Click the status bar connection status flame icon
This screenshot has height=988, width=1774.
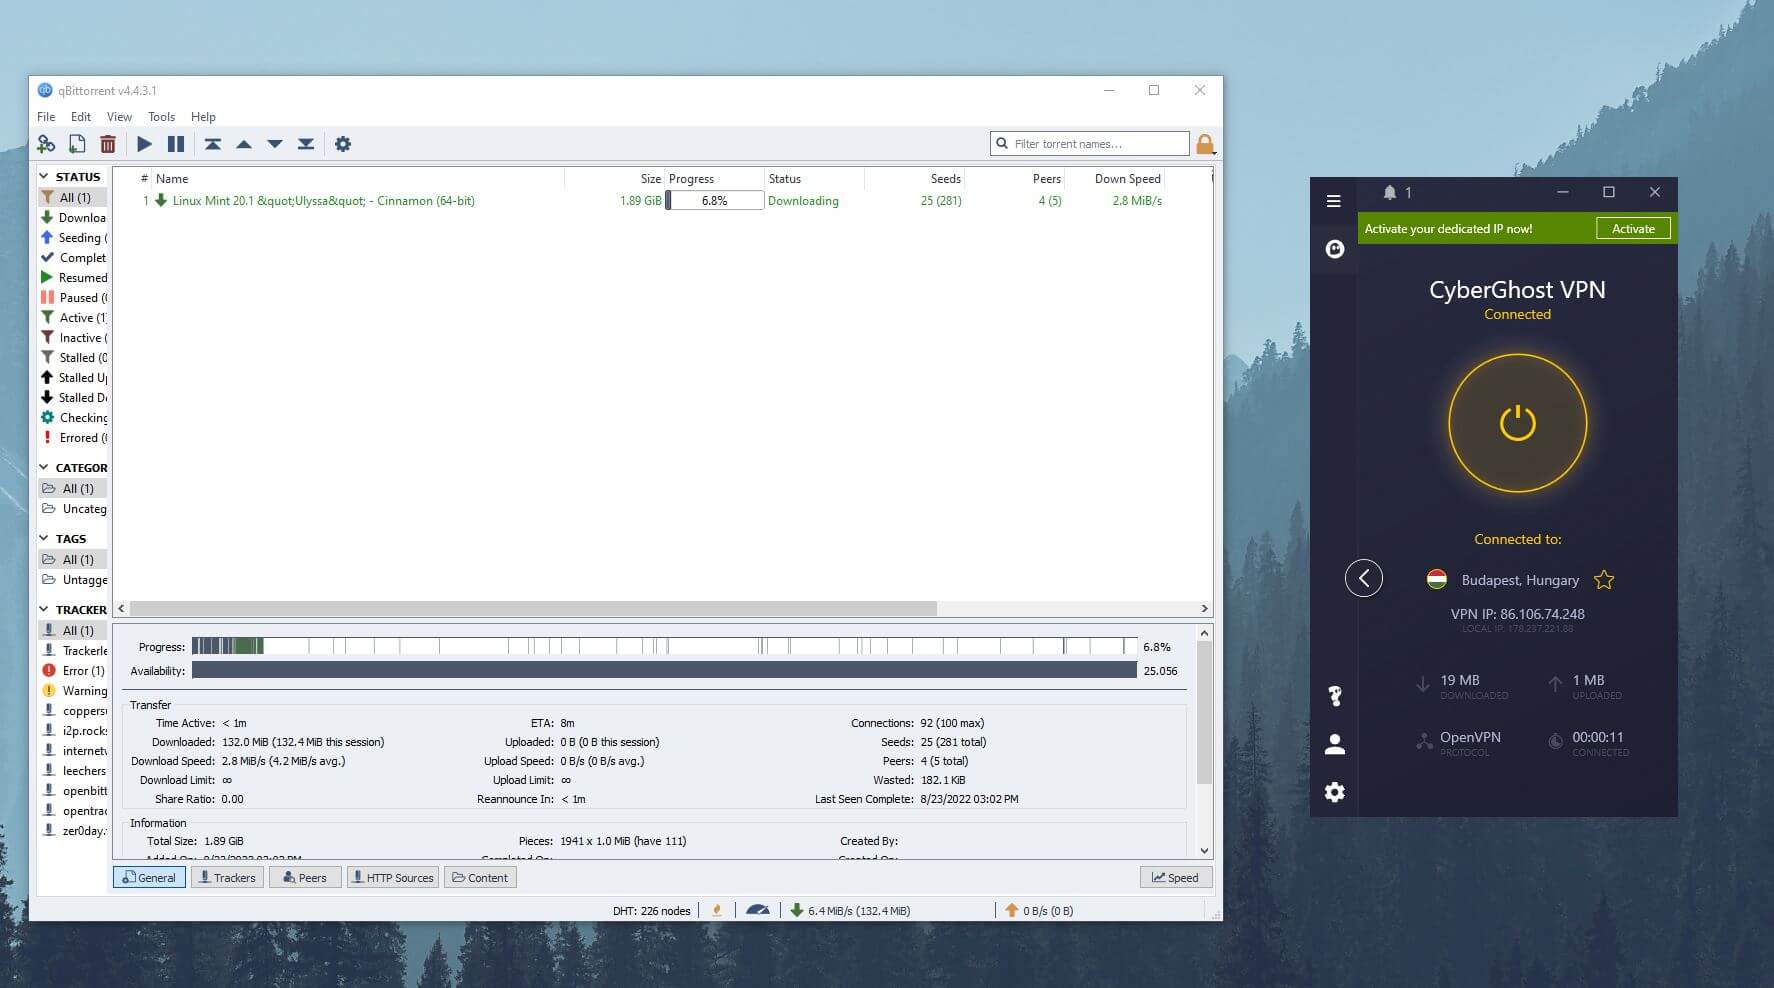716,910
